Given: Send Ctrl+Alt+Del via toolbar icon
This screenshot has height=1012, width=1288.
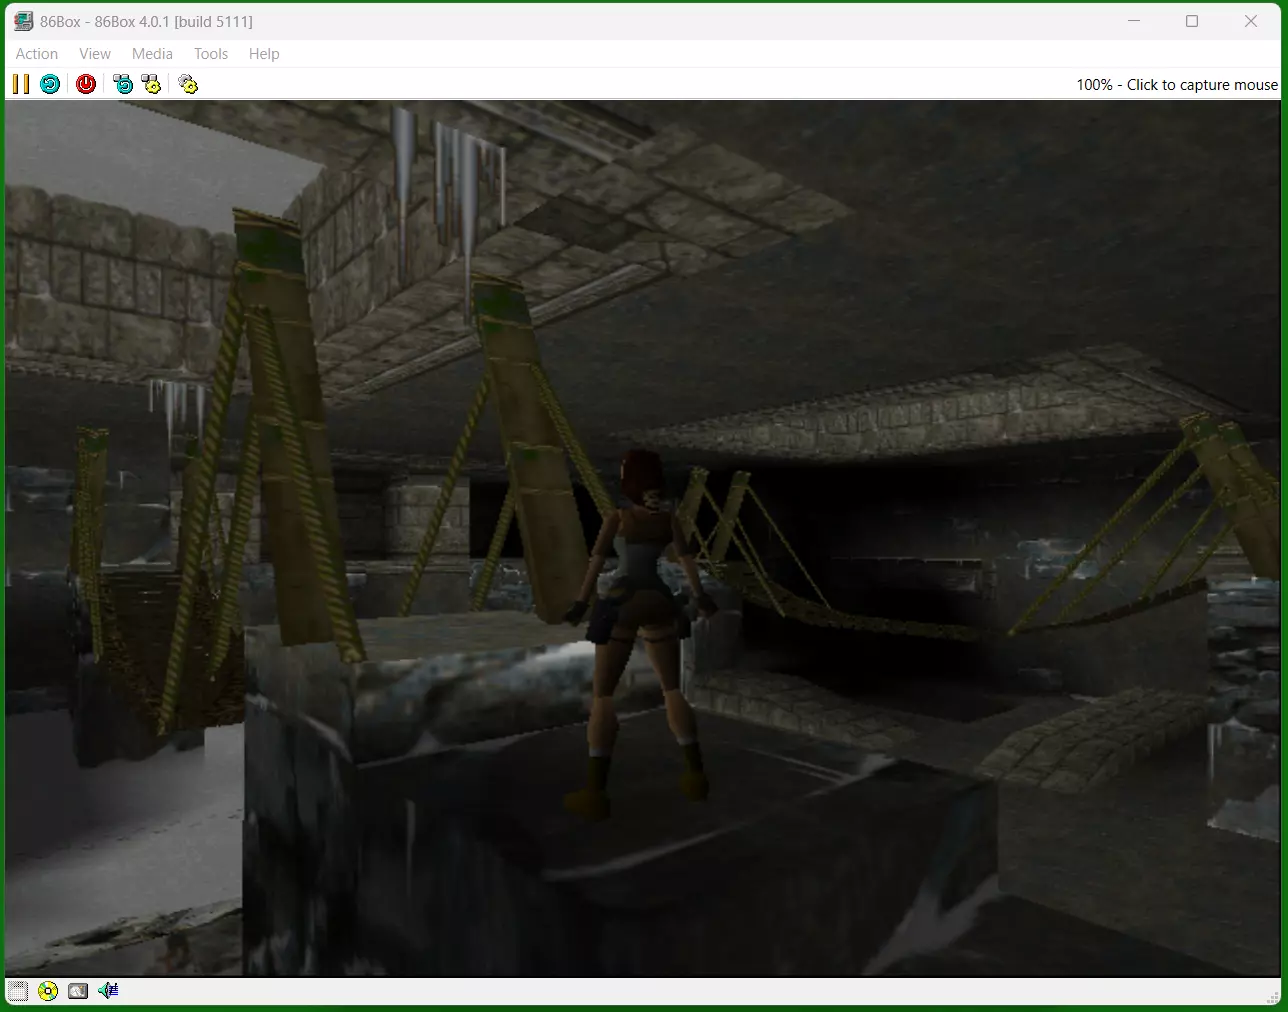Looking at the screenshot, I should pos(123,84).
